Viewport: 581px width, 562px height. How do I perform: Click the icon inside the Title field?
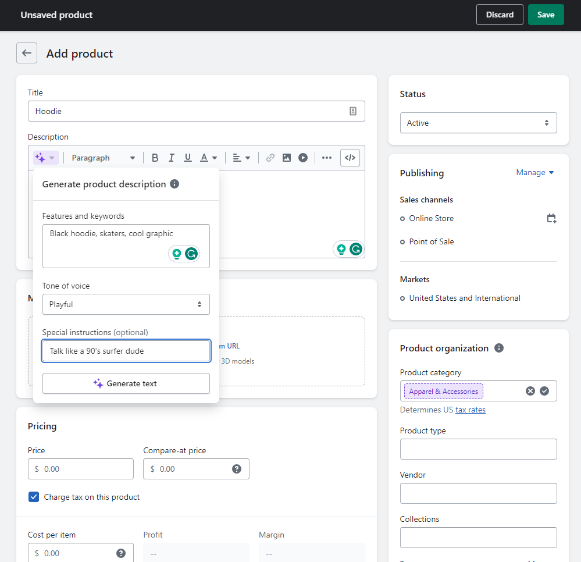point(353,111)
